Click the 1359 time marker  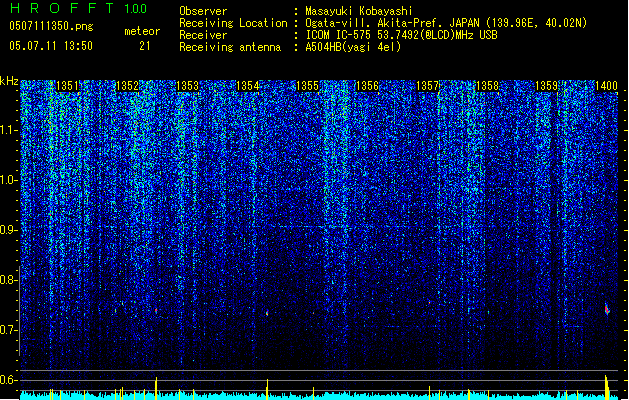(547, 86)
